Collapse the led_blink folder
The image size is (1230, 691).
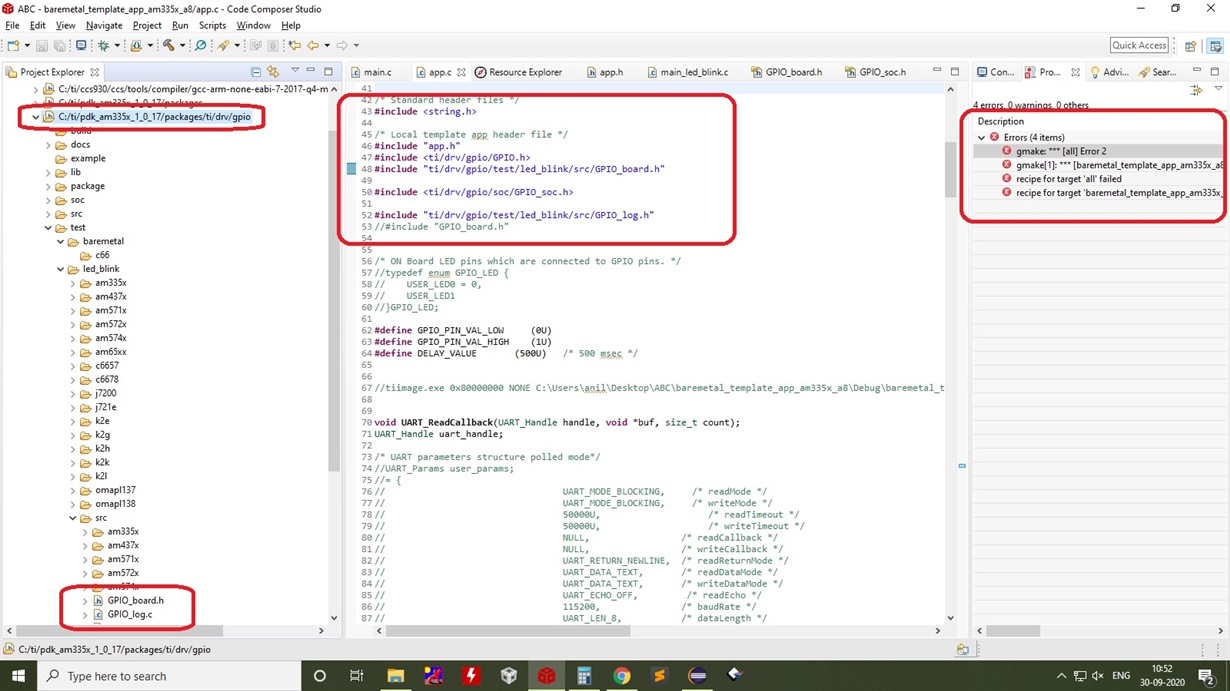click(60, 269)
